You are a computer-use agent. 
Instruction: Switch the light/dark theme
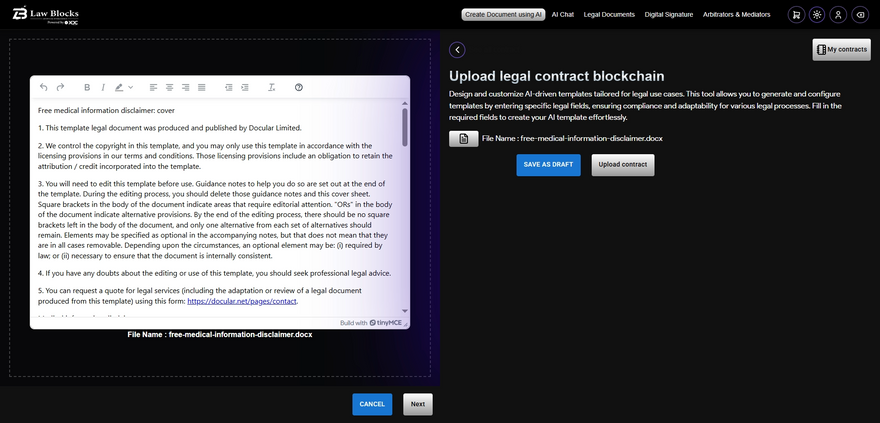(817, 15)
